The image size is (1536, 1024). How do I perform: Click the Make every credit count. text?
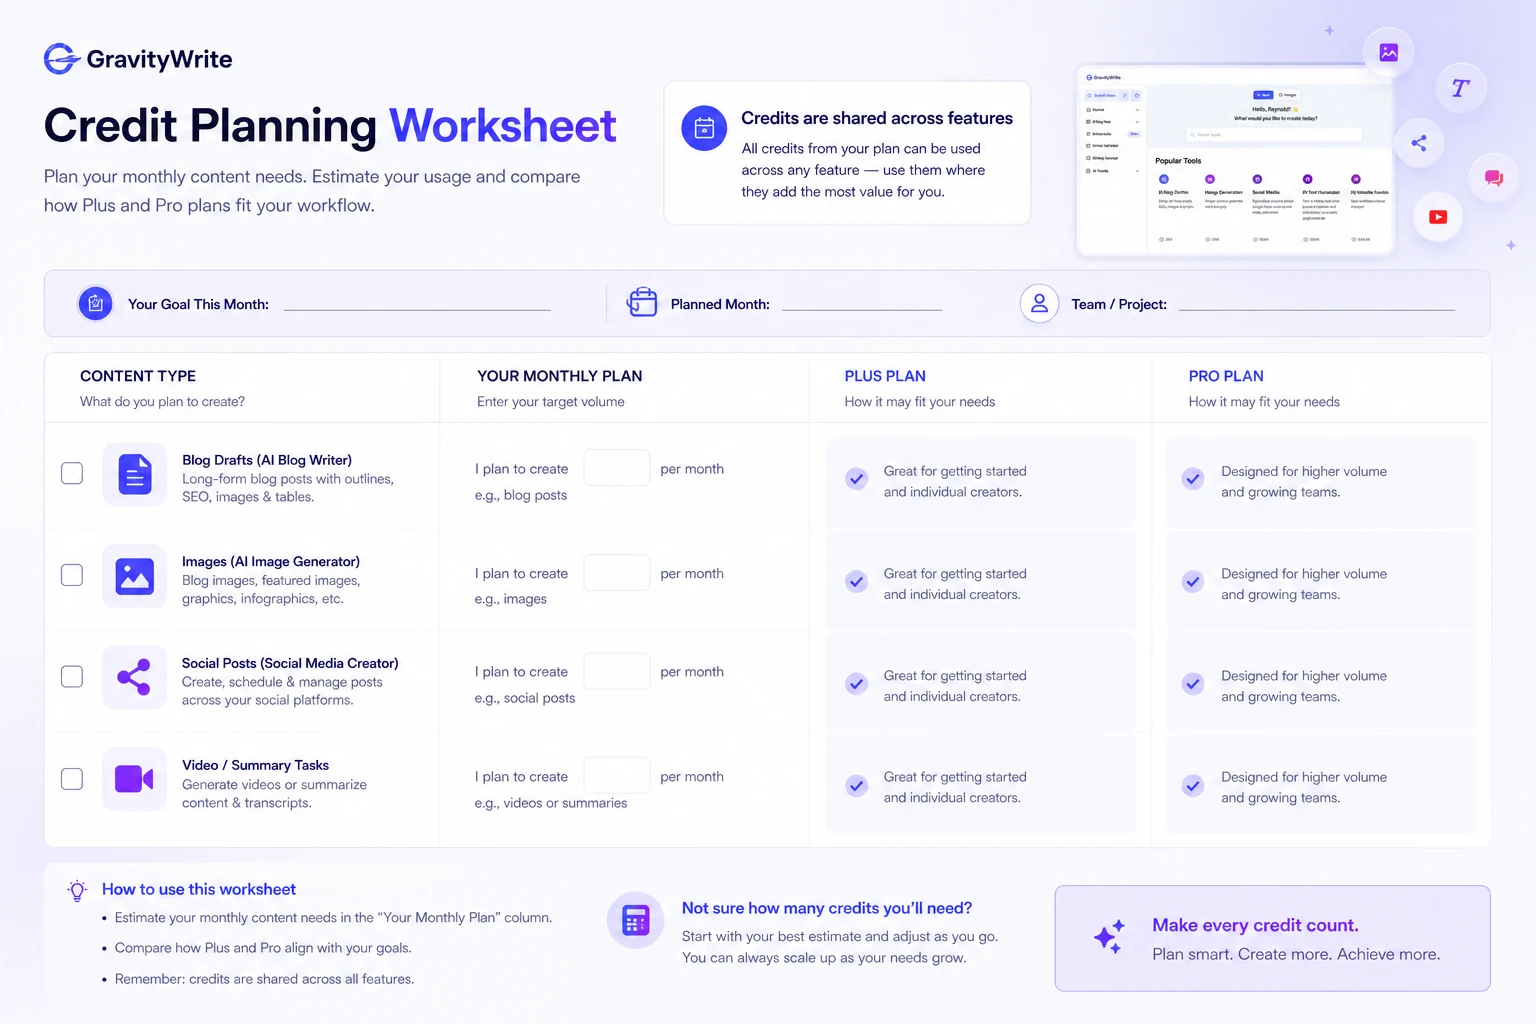click(x=1255, y=925)
